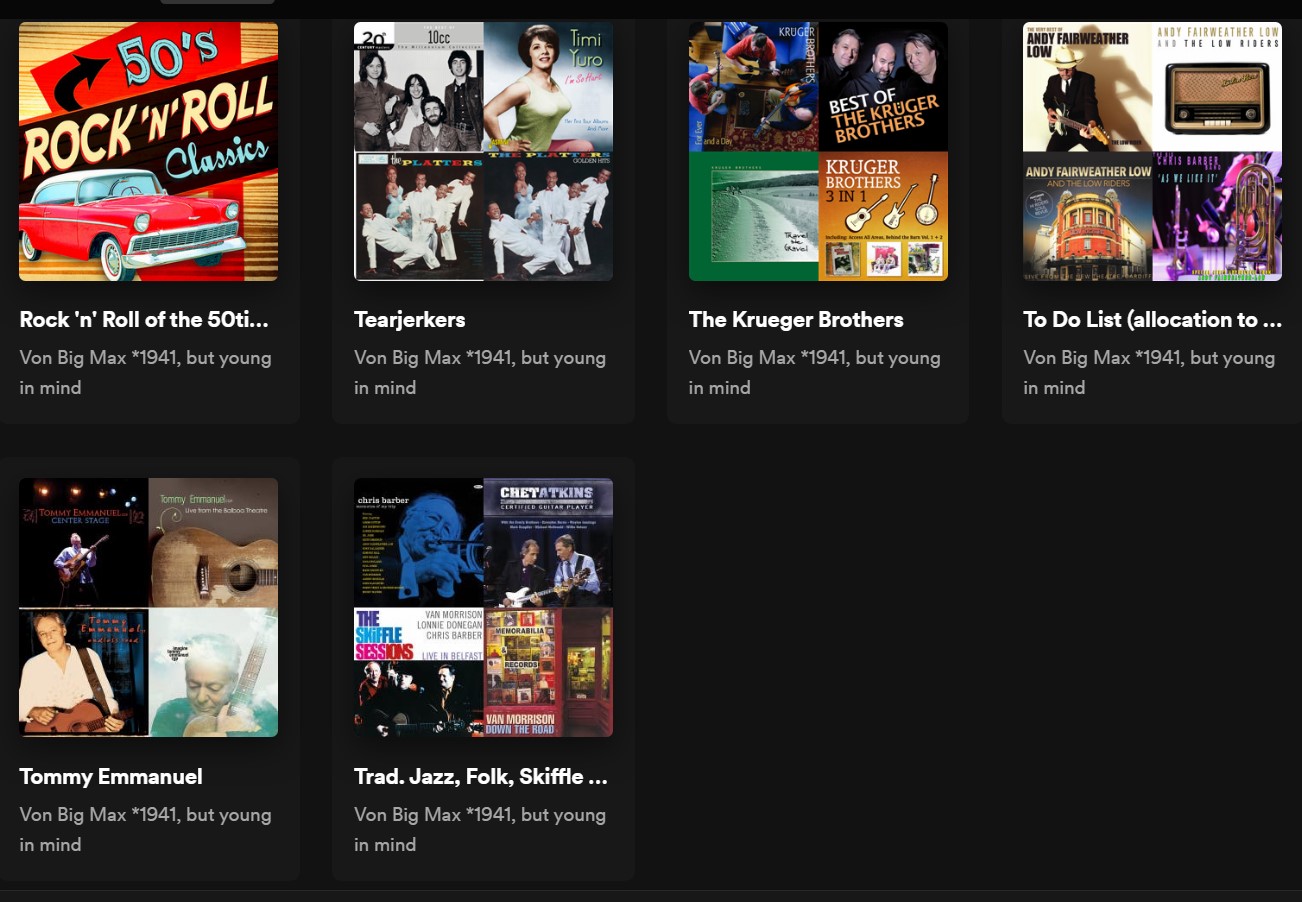This screenshot has width=1302, height=902.
Task: Select The Skiffle Sessions album tile
Action: tap(418, 672)
